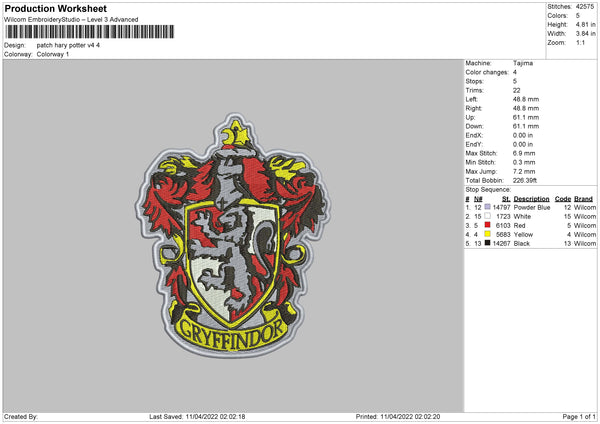The width and height of the screenshot is (600, 424).
Task: Click the Max Stitch value '6.9 mm'
Action: pos(524,153)
